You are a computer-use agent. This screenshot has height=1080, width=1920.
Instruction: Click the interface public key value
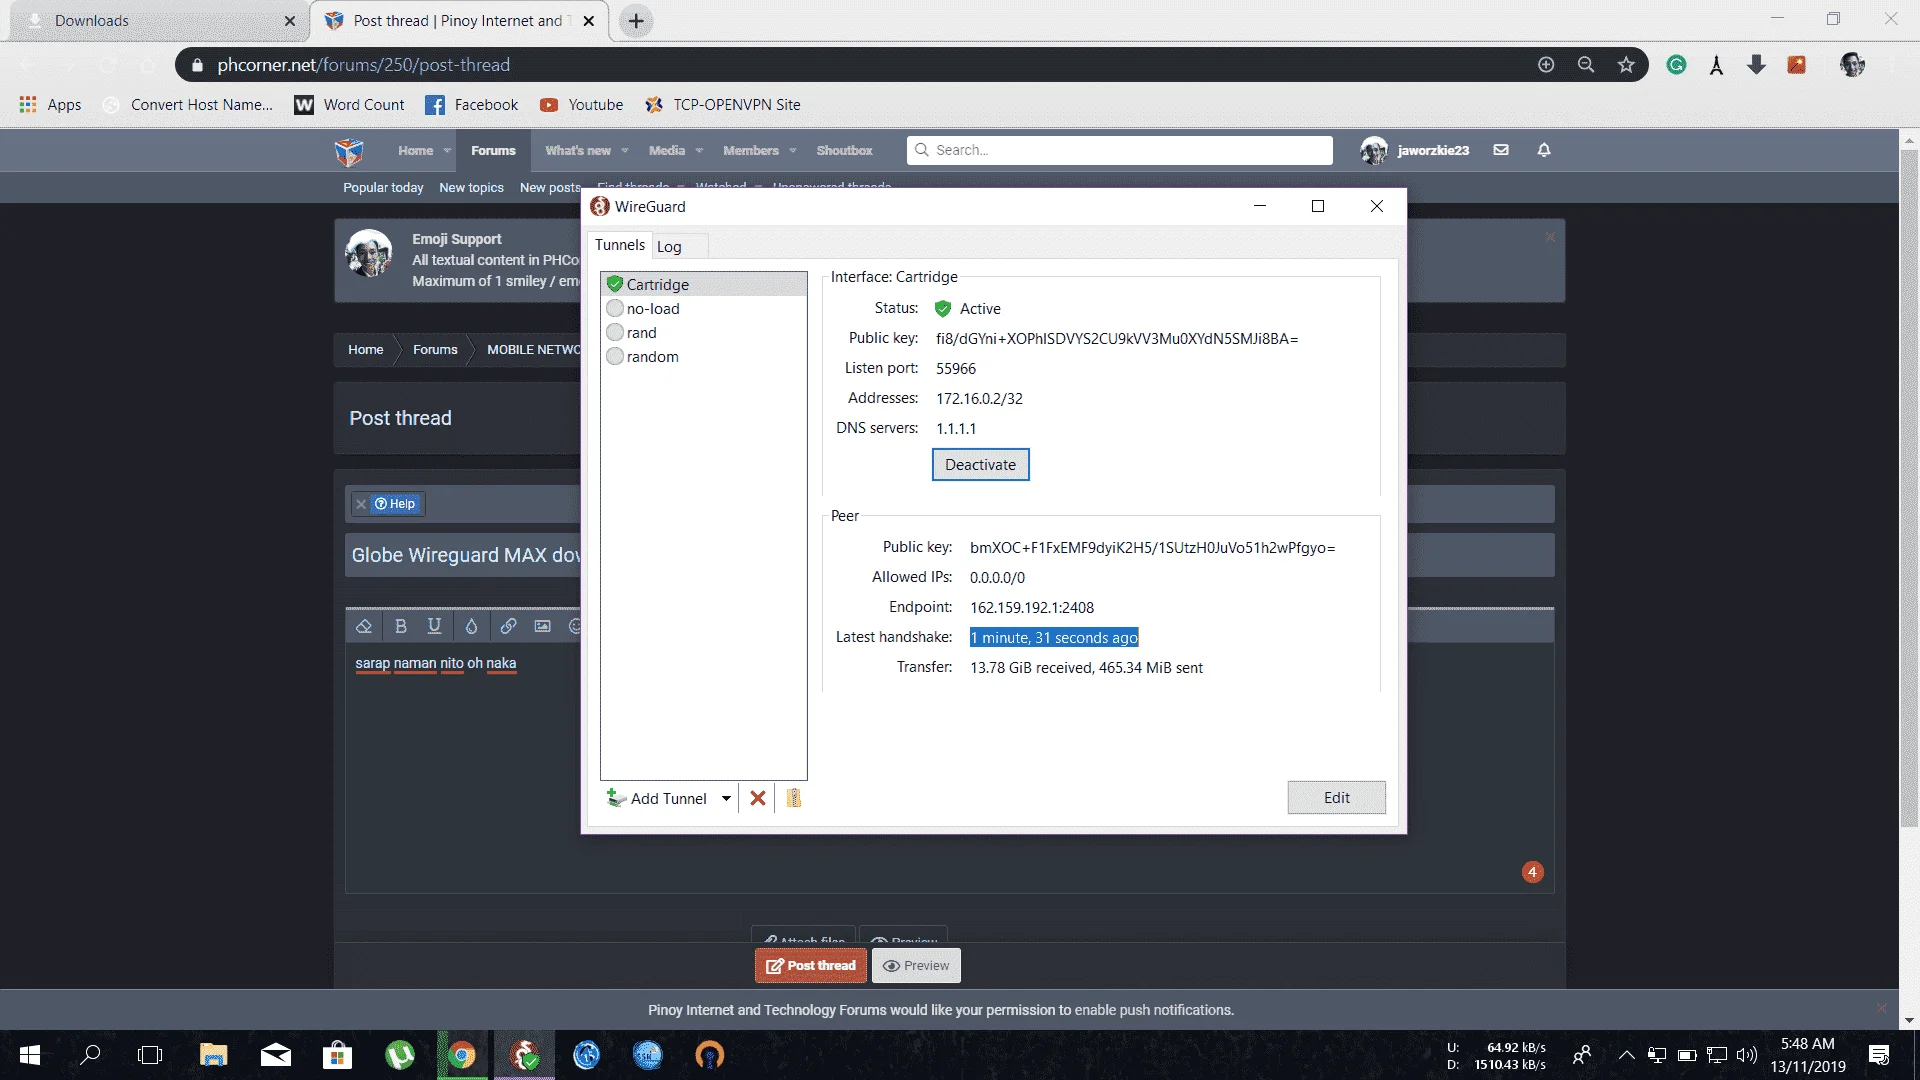[x=1117, y=339]
